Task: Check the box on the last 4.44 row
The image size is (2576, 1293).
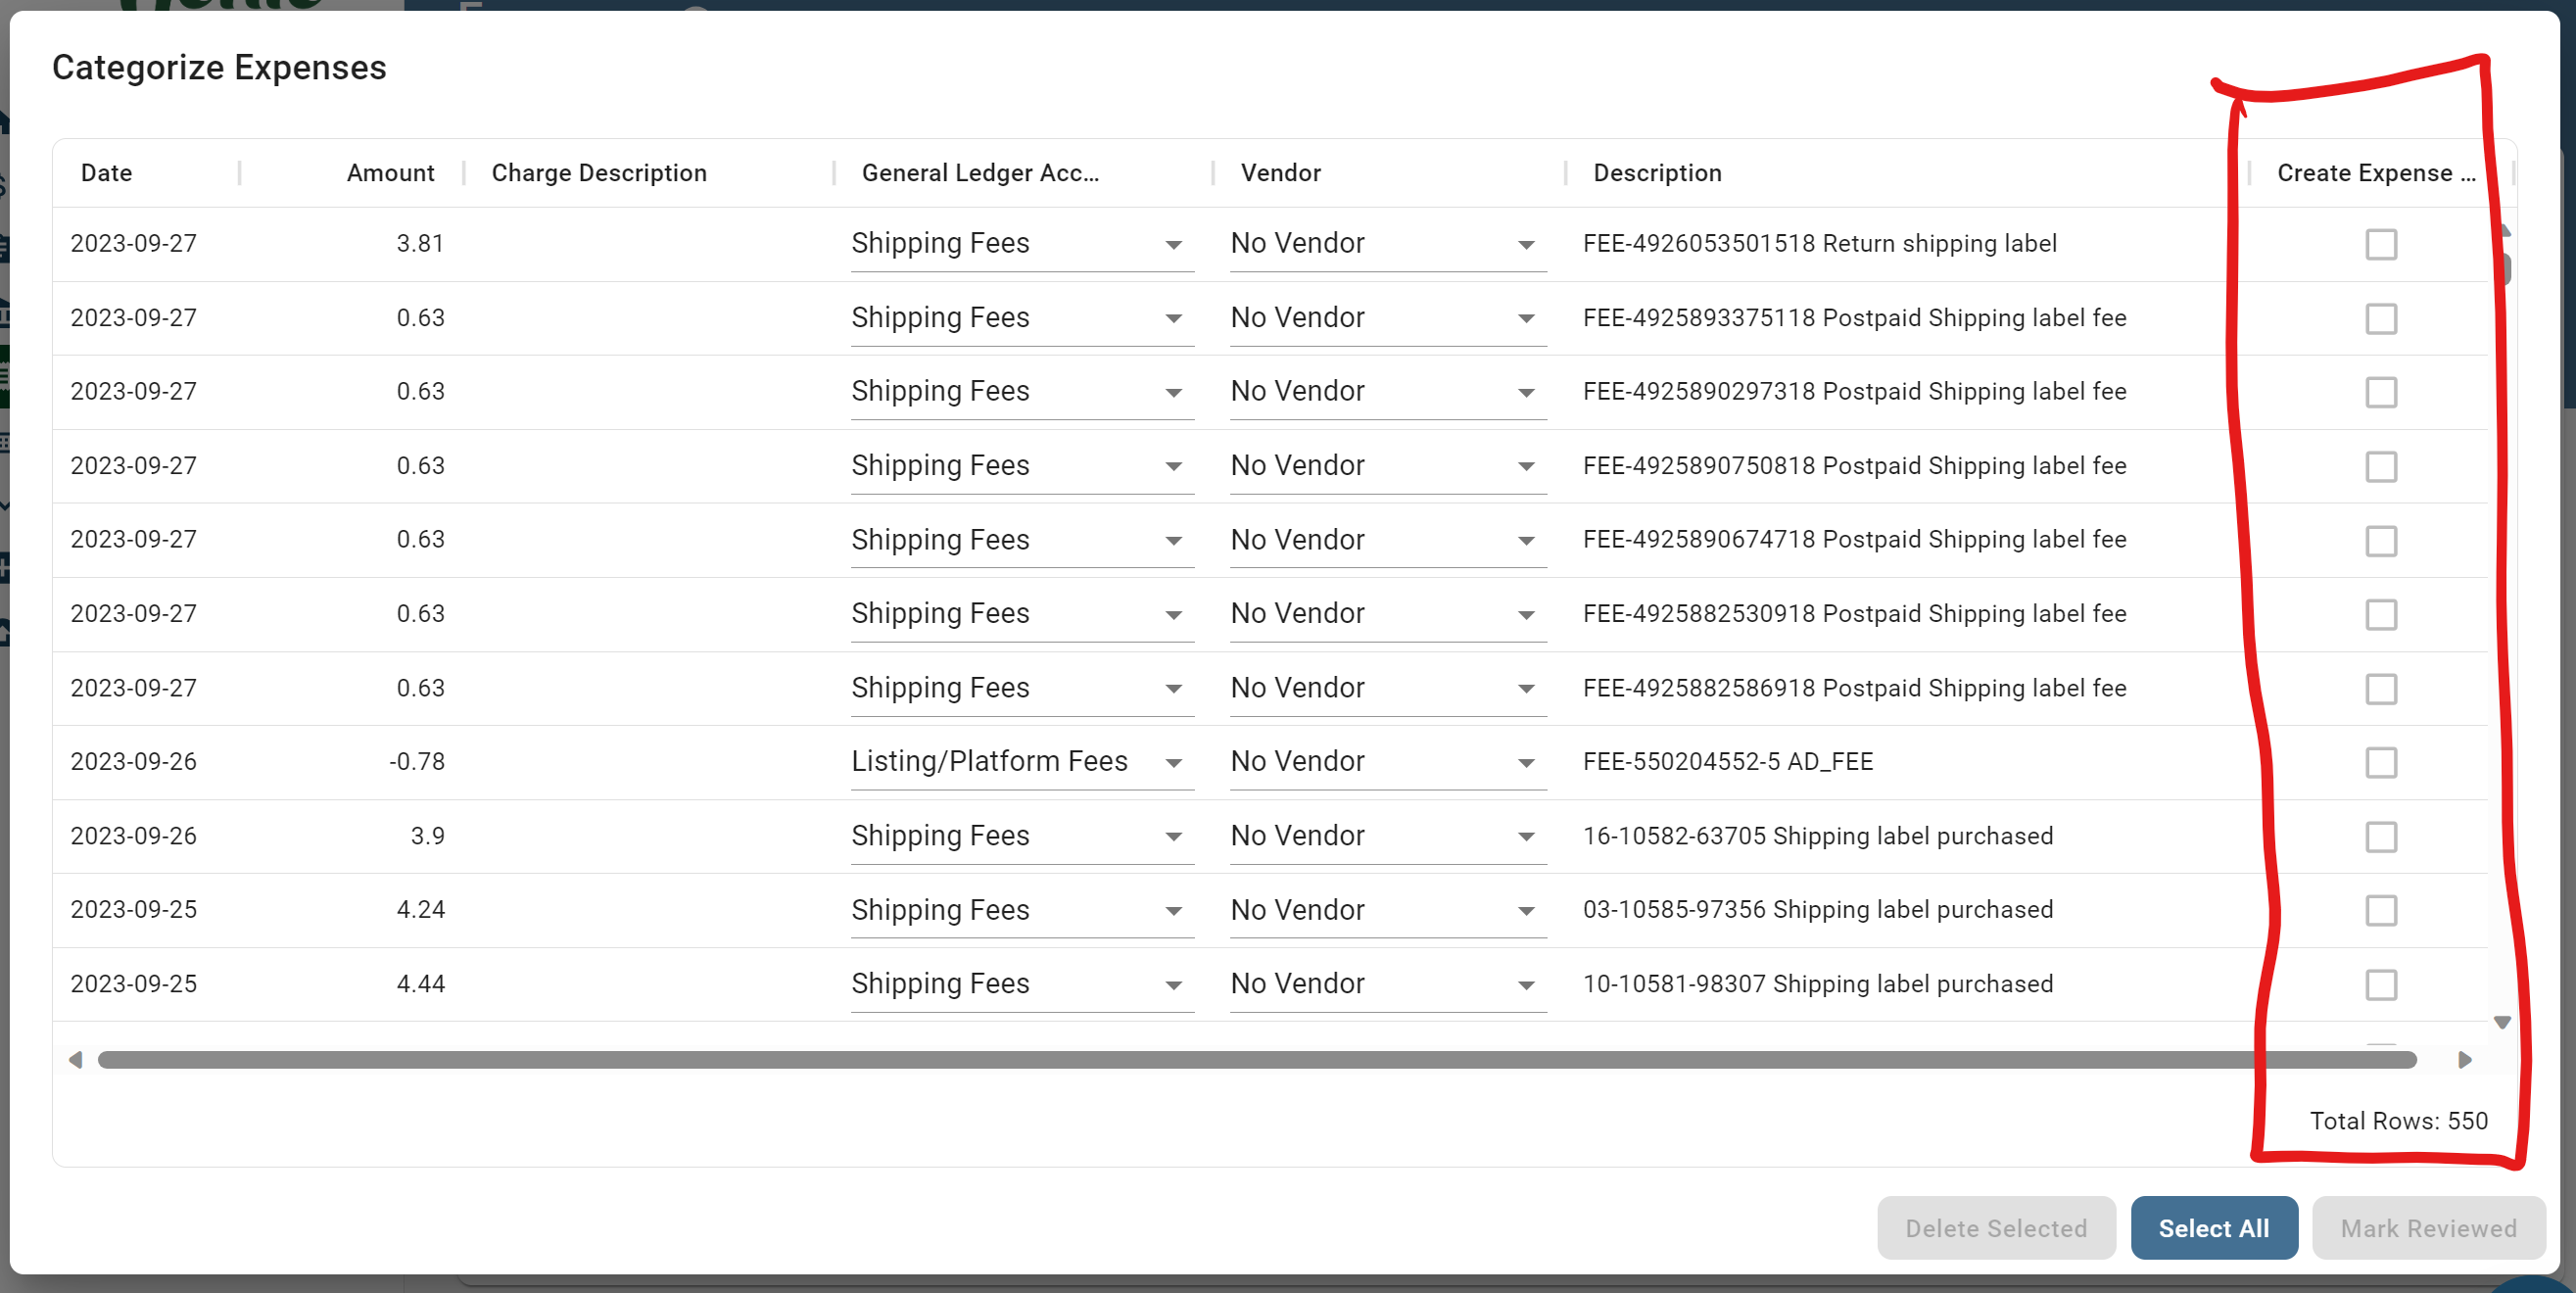Action: (2383, 984)
